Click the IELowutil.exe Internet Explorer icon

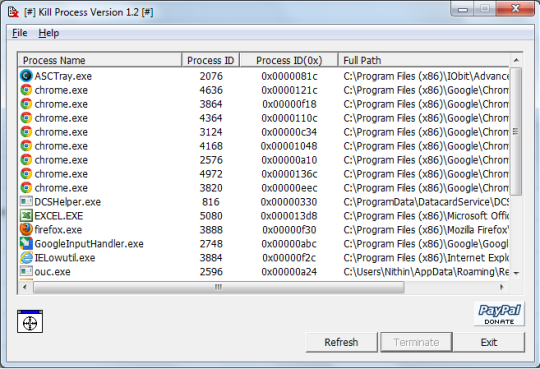coord(26,257)
